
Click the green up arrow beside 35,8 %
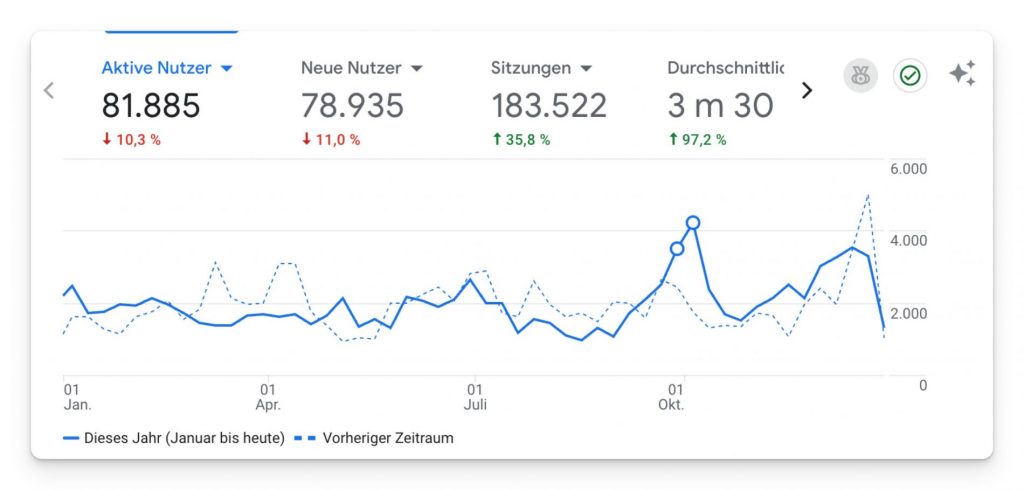496,140
